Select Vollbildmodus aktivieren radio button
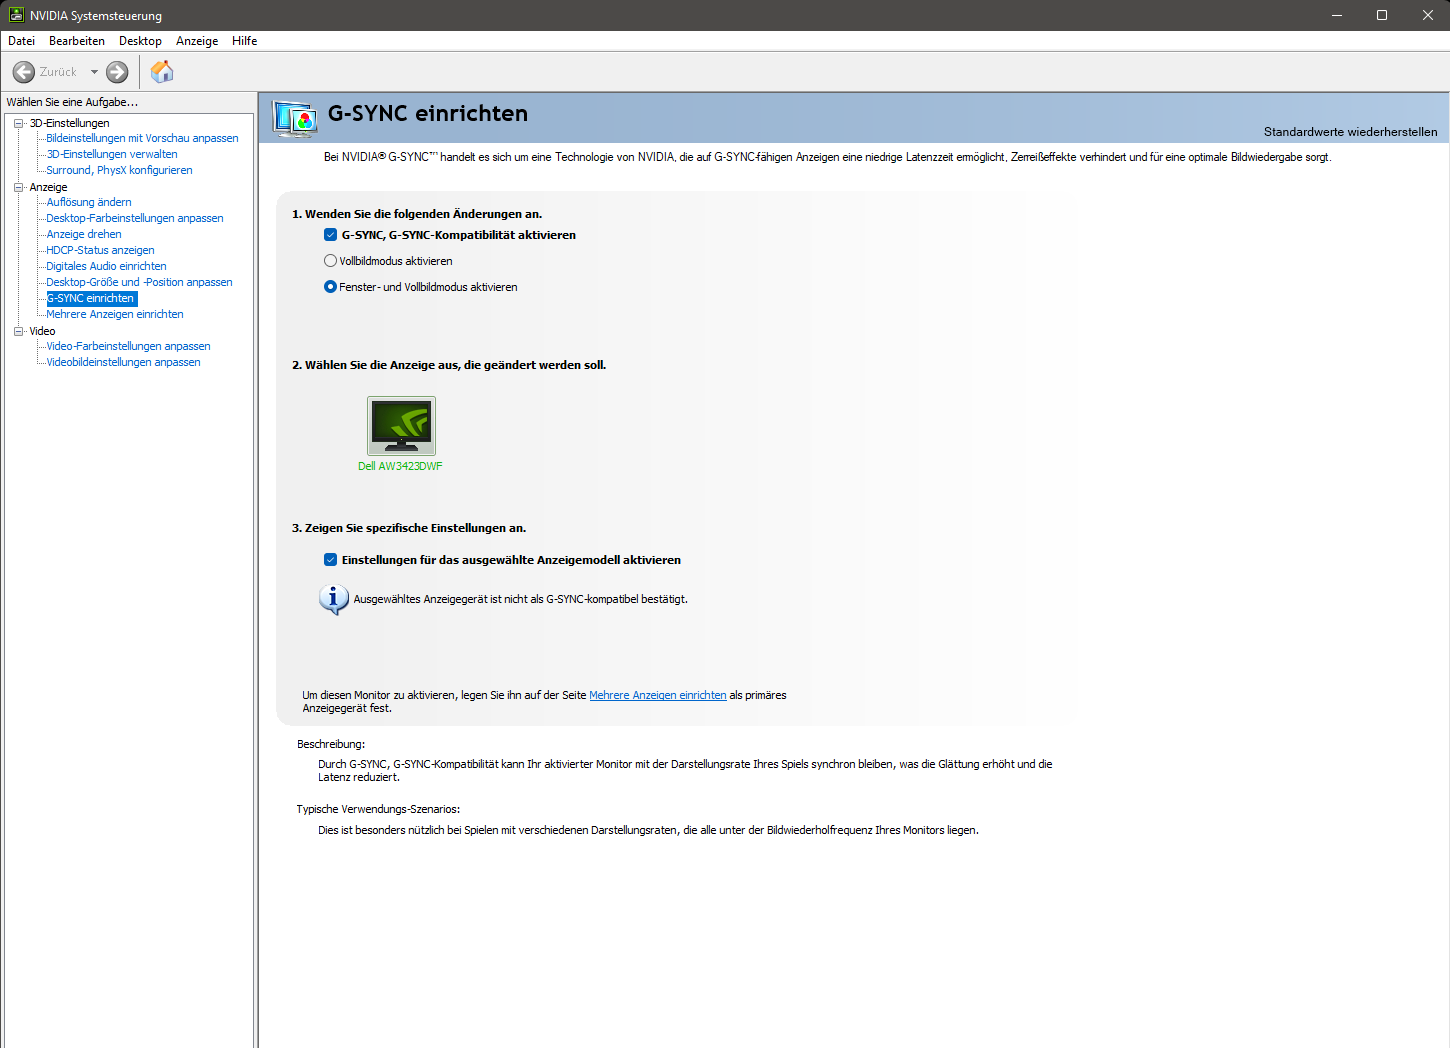The image size is (1450, 1048). [x=330, y=261]
